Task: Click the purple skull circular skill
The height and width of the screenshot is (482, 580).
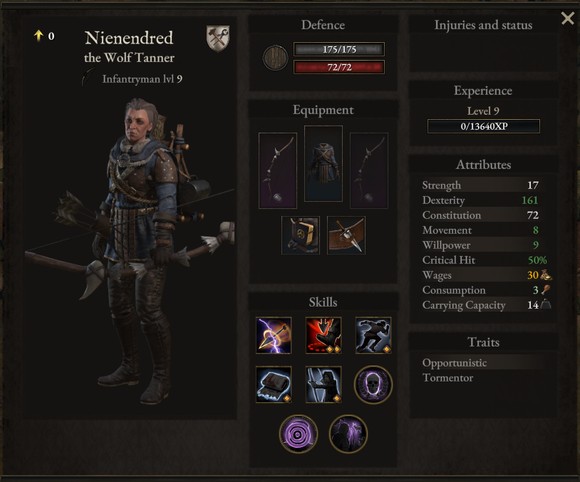Action: [x=373, y=385]
